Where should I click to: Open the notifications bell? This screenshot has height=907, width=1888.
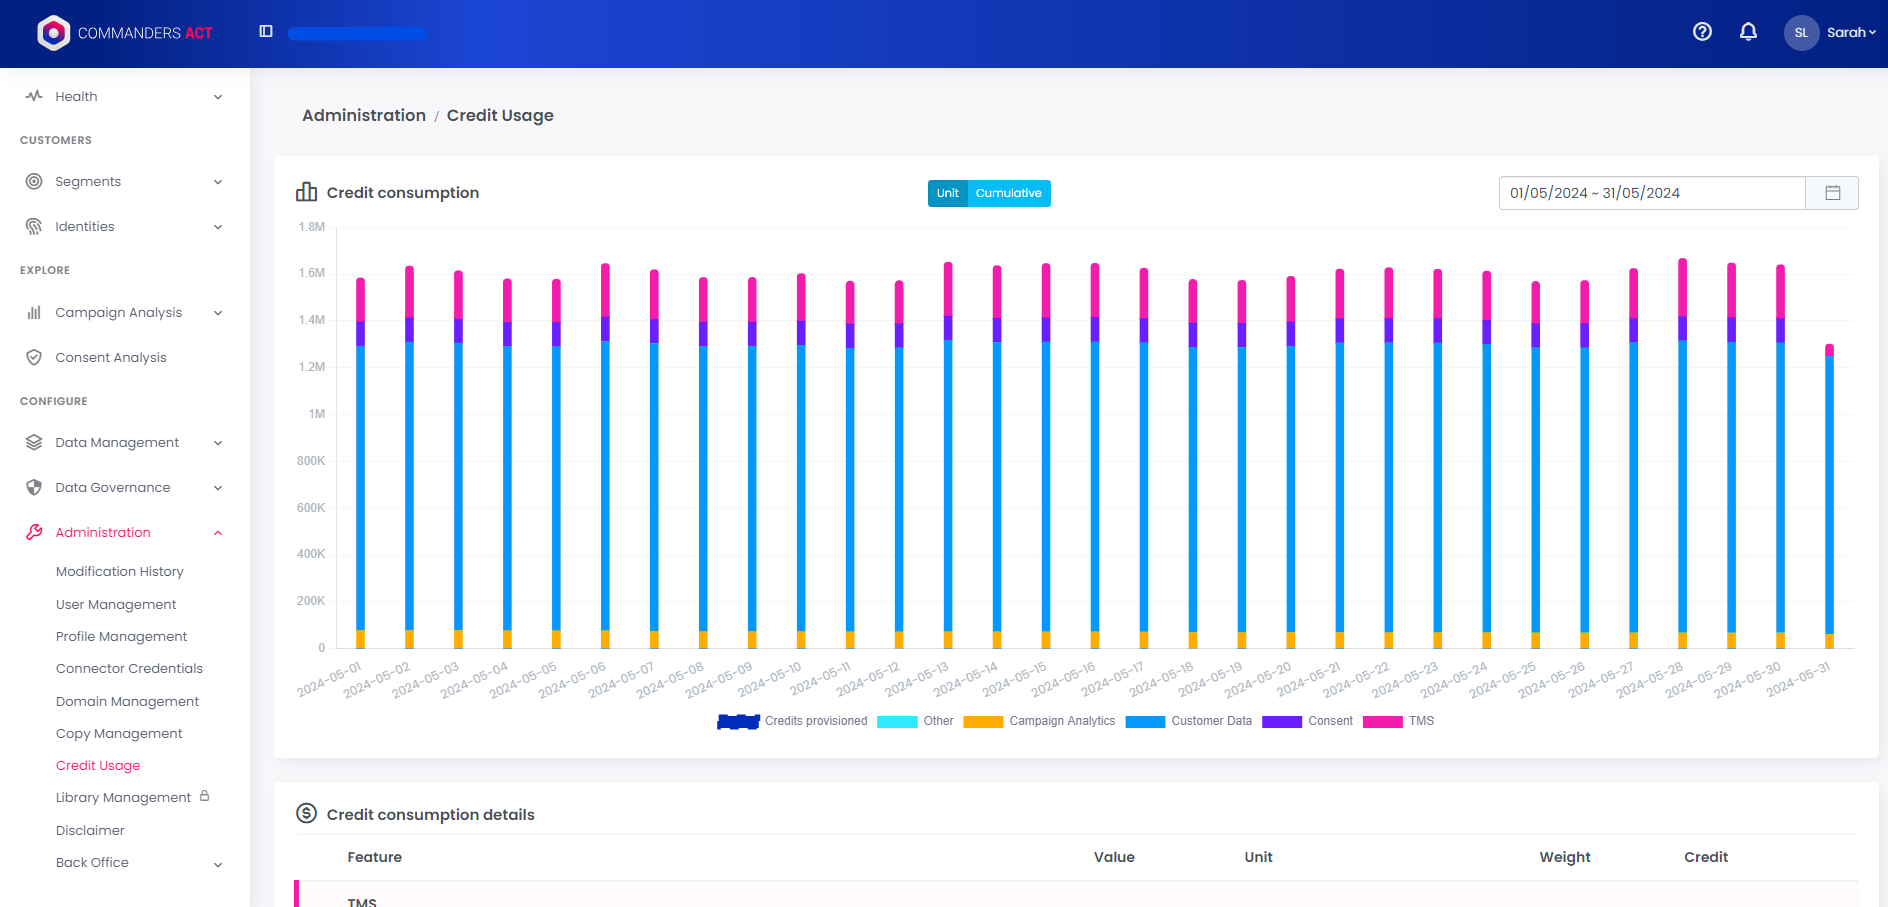point(1748,32)
